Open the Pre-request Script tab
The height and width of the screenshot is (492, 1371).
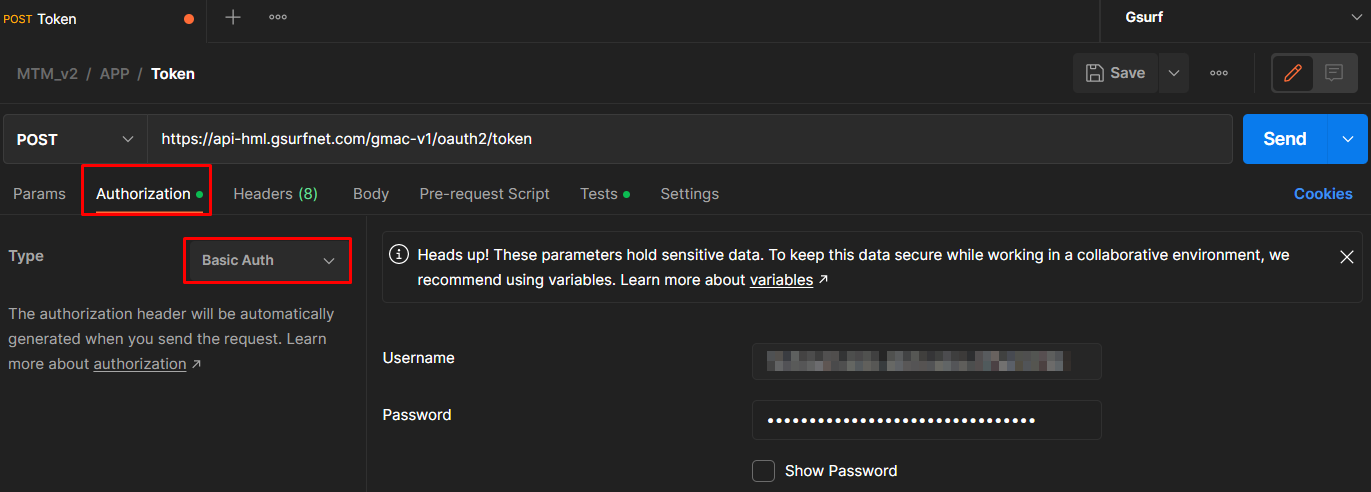point(484,194)
